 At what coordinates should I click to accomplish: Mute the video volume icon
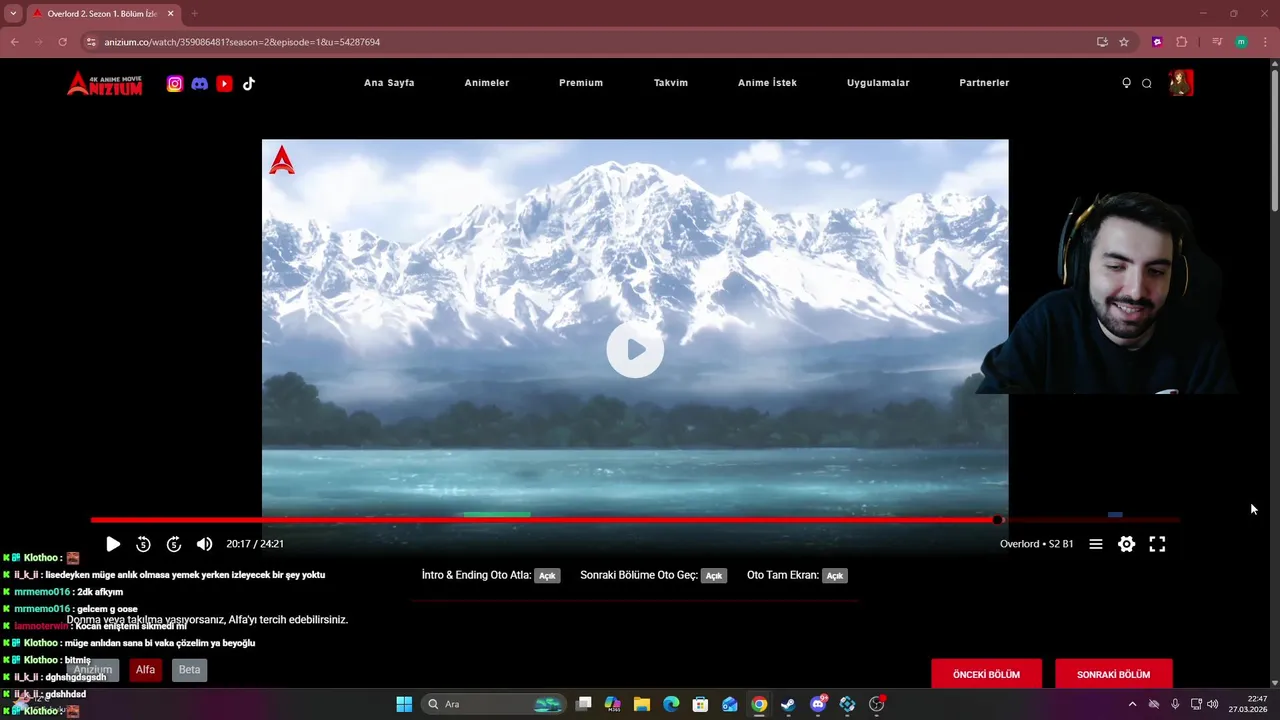point(204,544)
